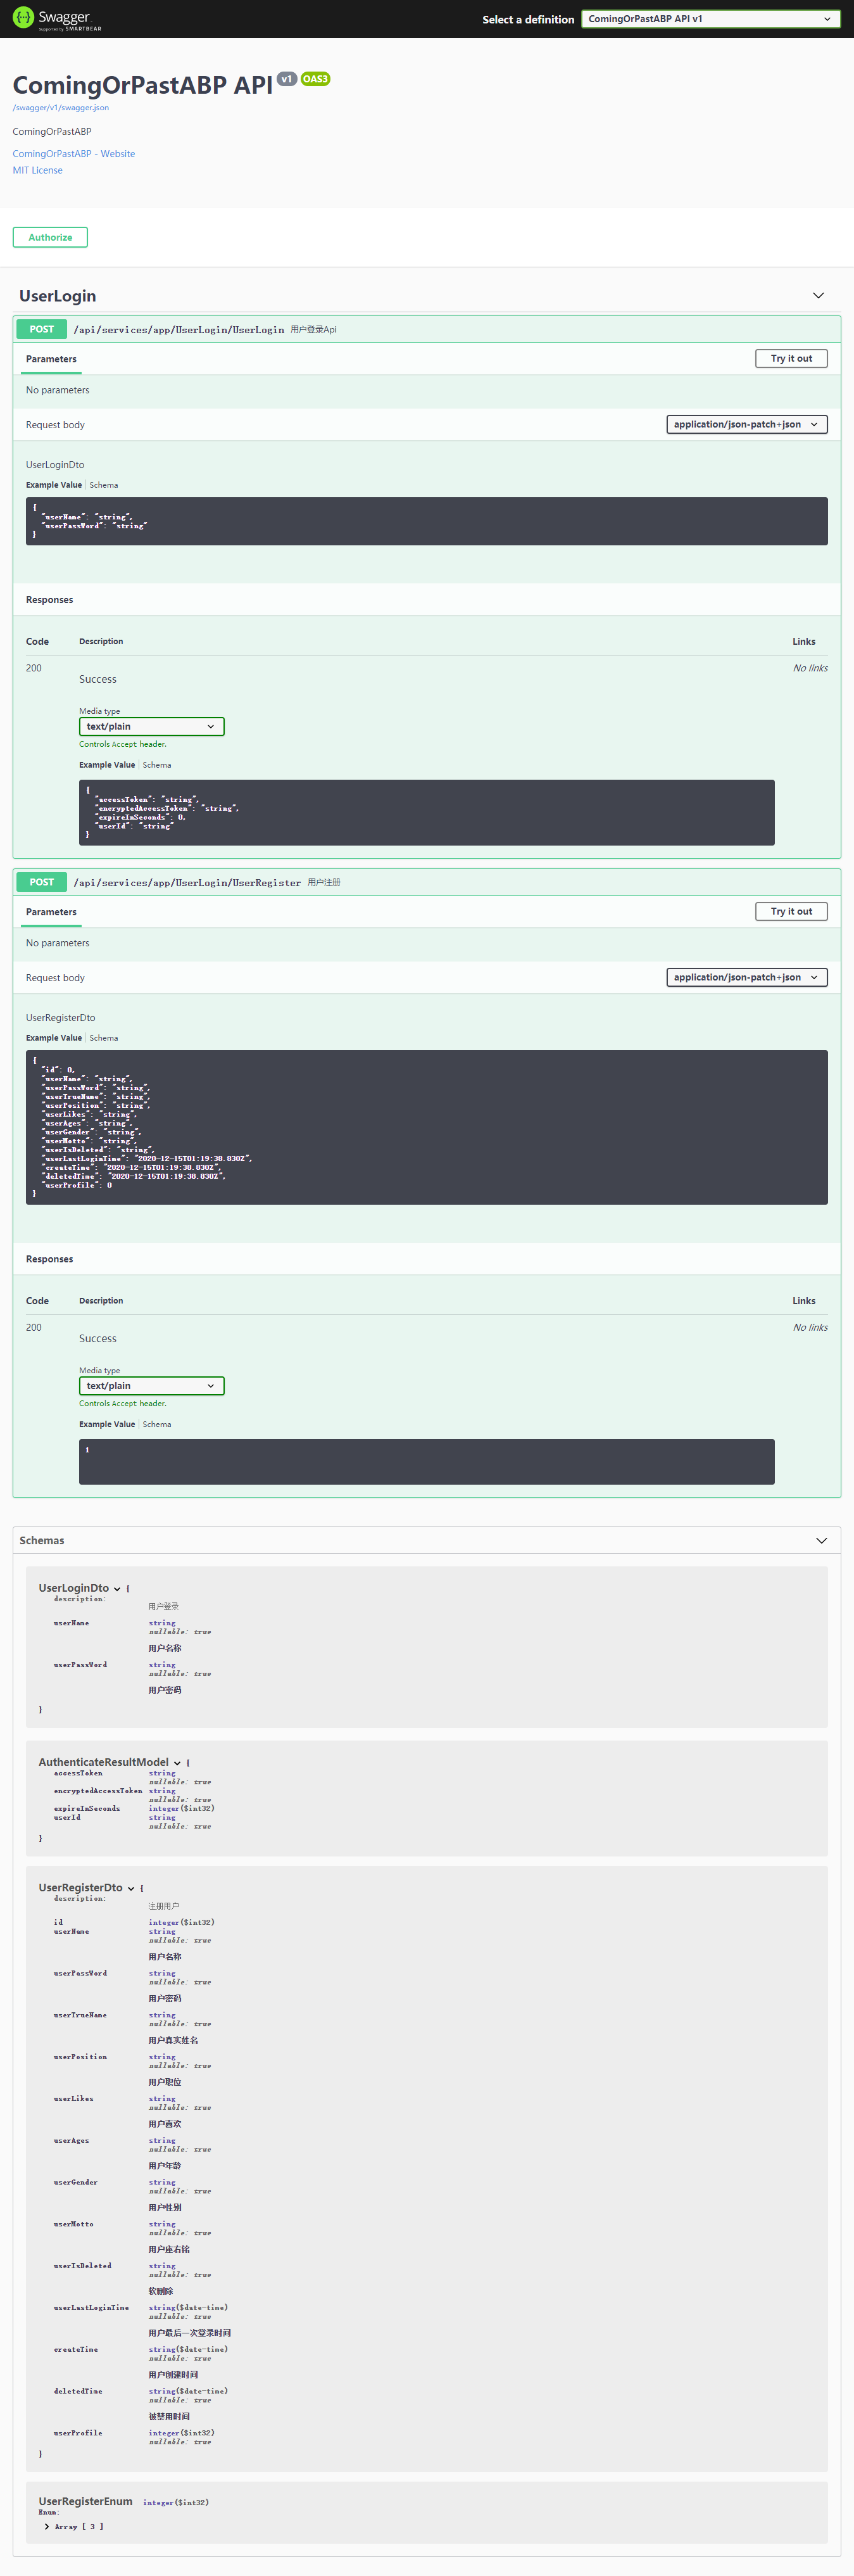
Task: Switch to Schema tab under UserLoginDto
Action: [x=104, y=485]
